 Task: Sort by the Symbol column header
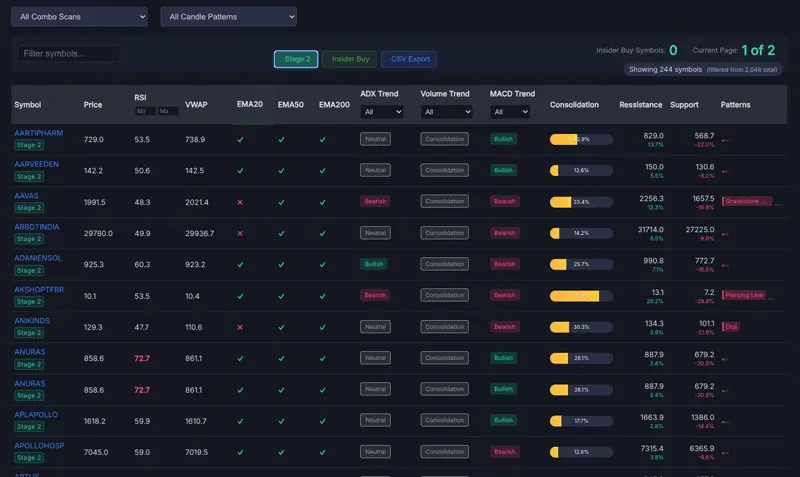[x=28, y=105]
